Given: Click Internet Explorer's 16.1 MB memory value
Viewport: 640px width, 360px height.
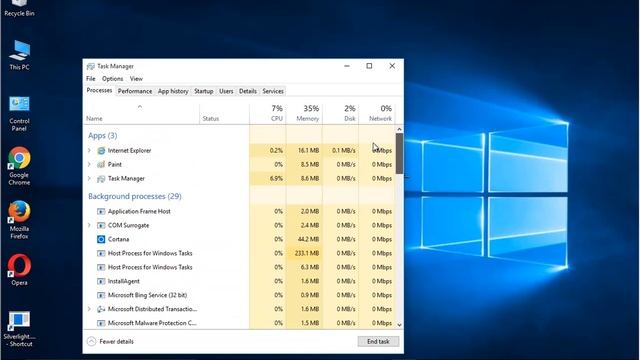Looking at the screenshot, I should pyautogui.click(x=308, y=151).
